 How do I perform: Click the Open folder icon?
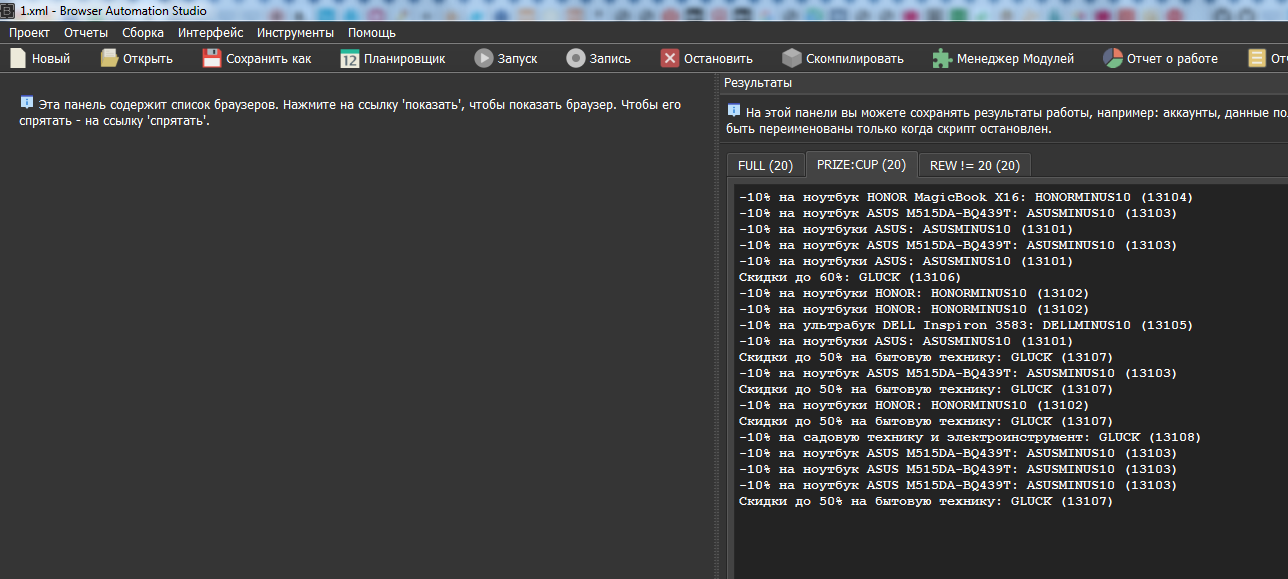(x=109, y=58)
